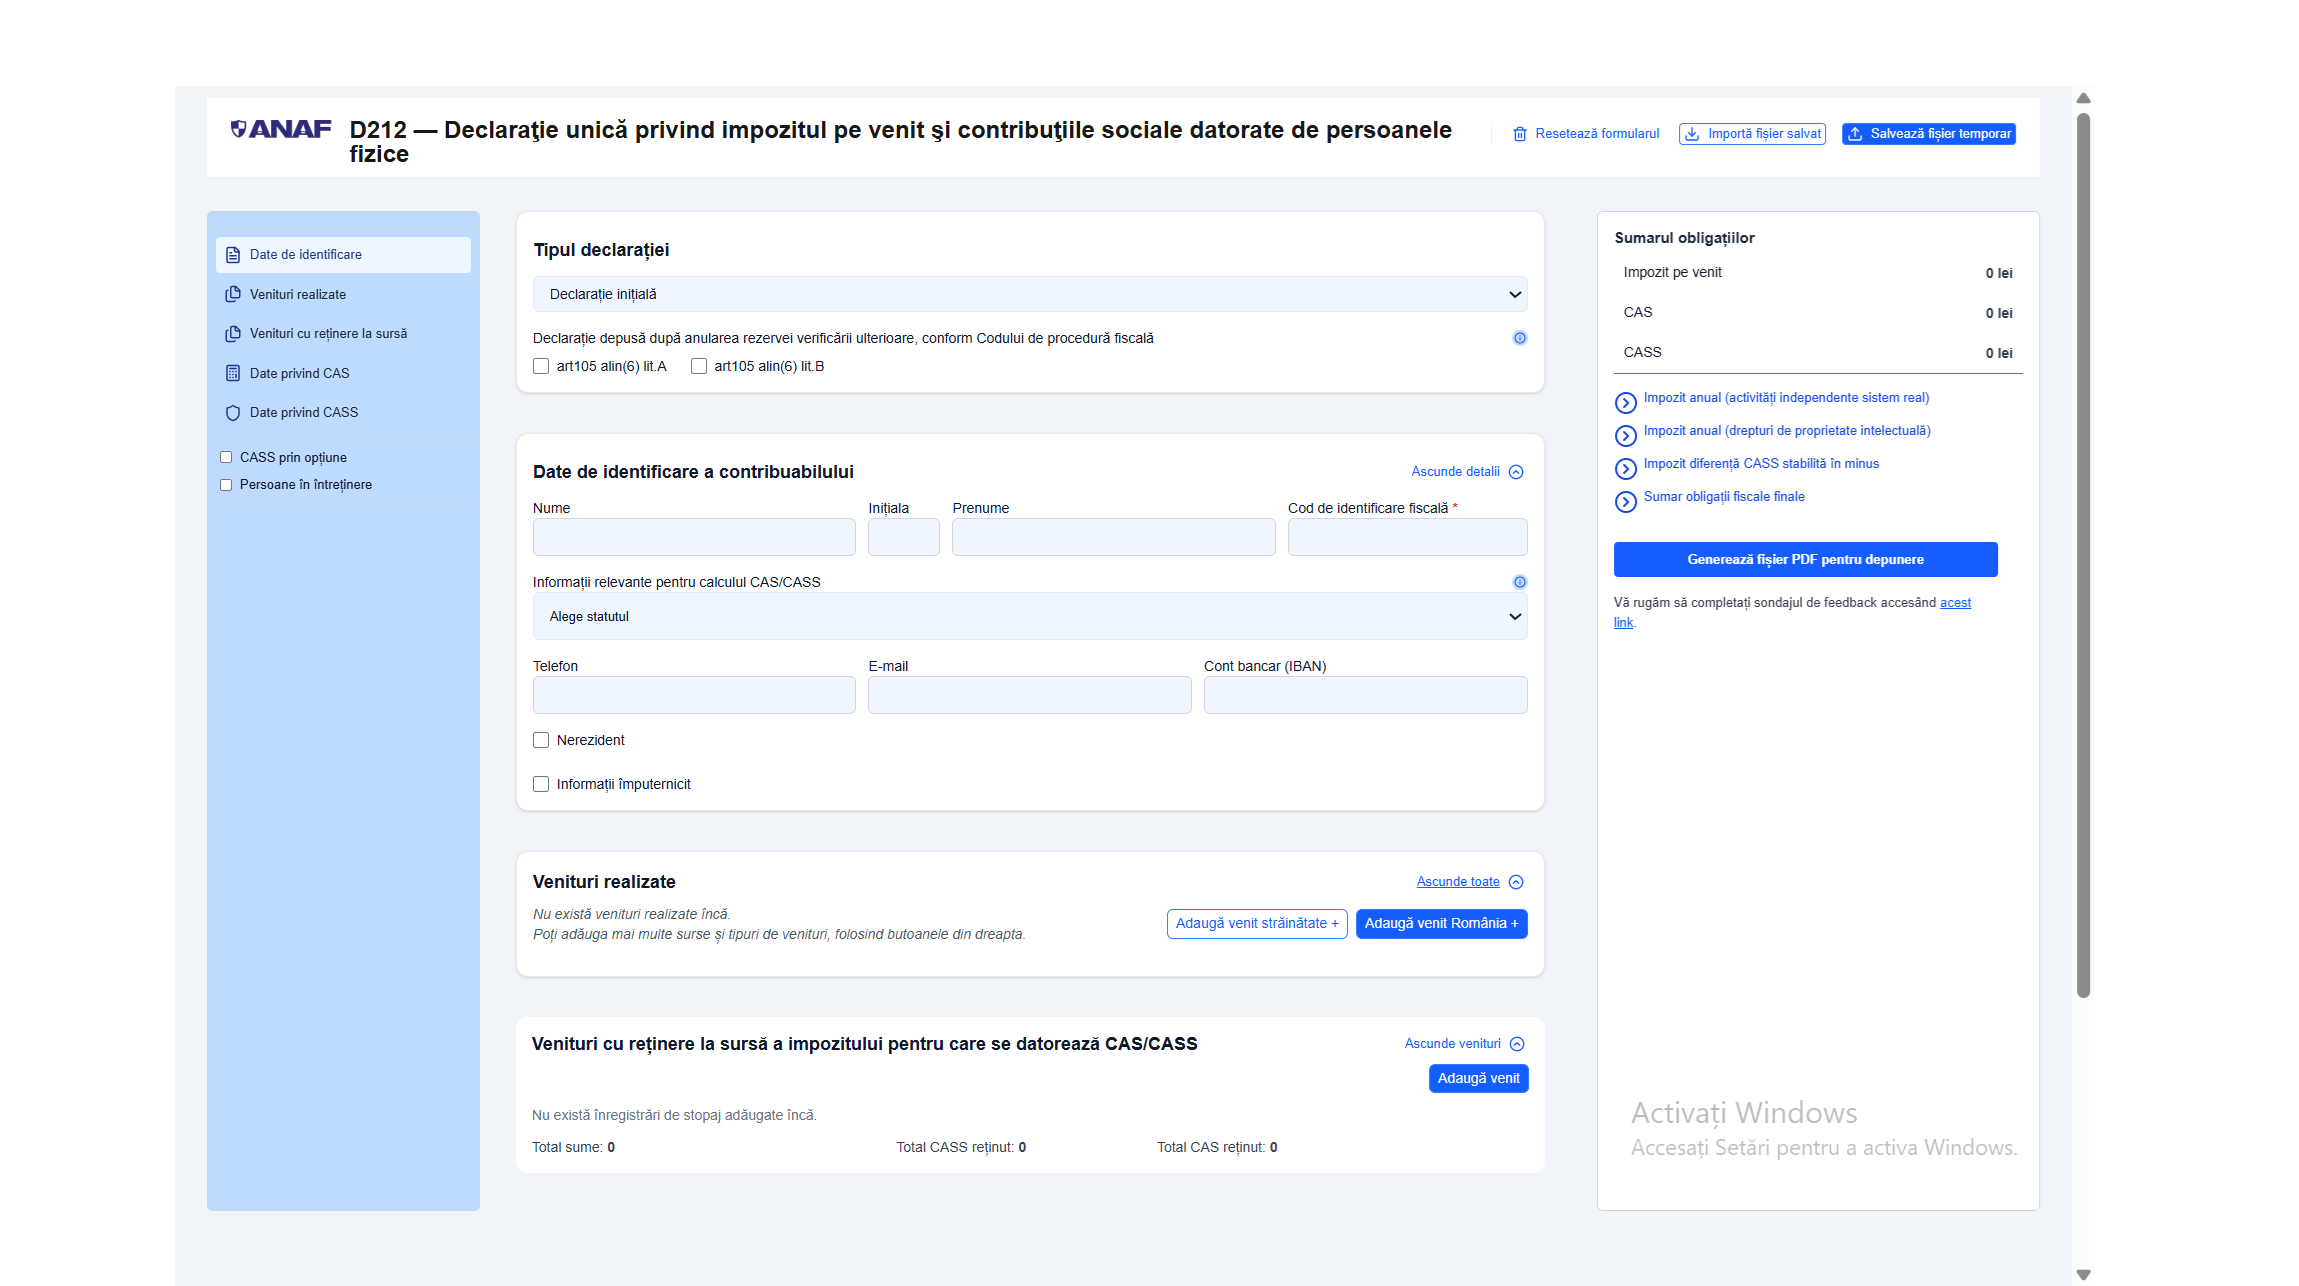
Task: Click the ANAF logo
Action: 281,129
